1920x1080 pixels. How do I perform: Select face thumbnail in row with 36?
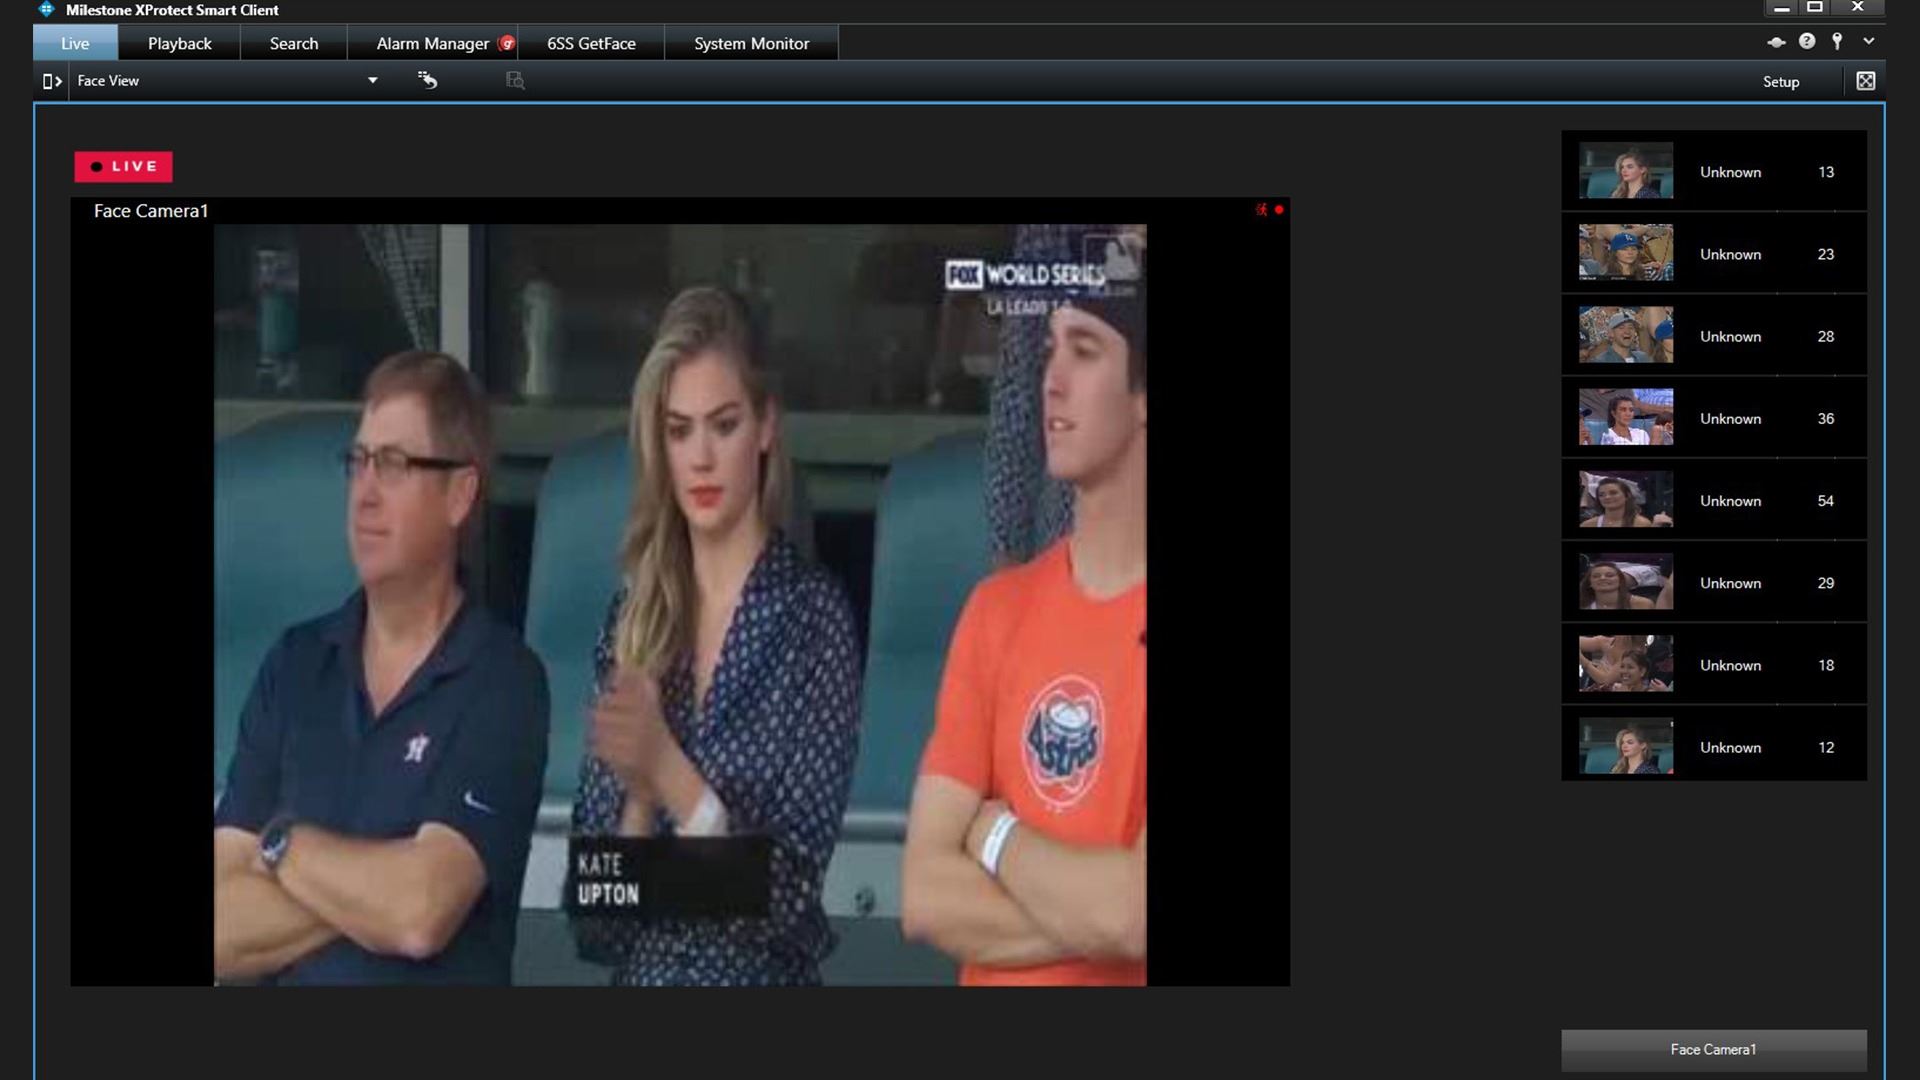[x=1625, y=417]
